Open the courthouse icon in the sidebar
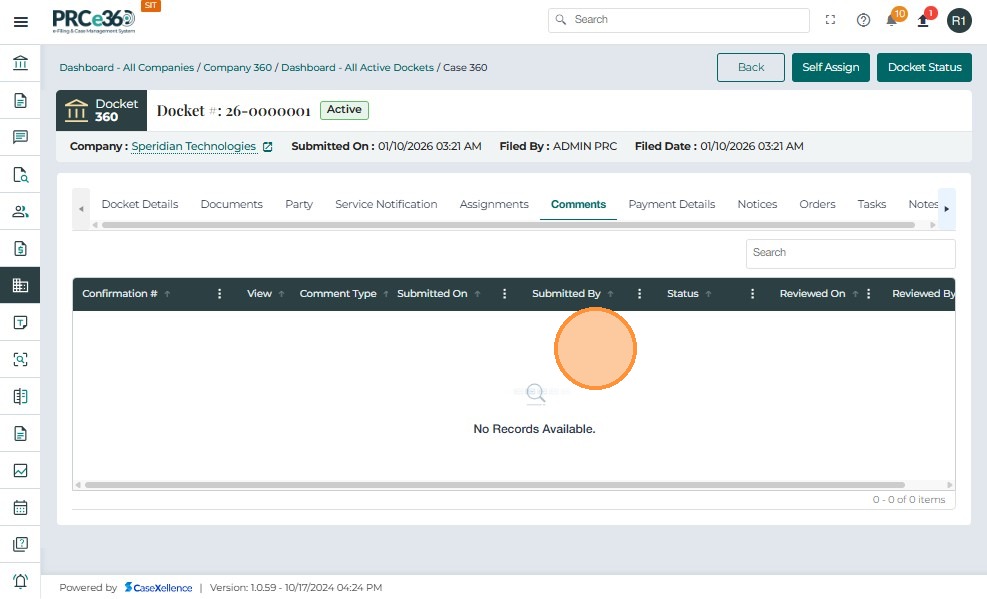The image size is (987, 599). [20, 63]
